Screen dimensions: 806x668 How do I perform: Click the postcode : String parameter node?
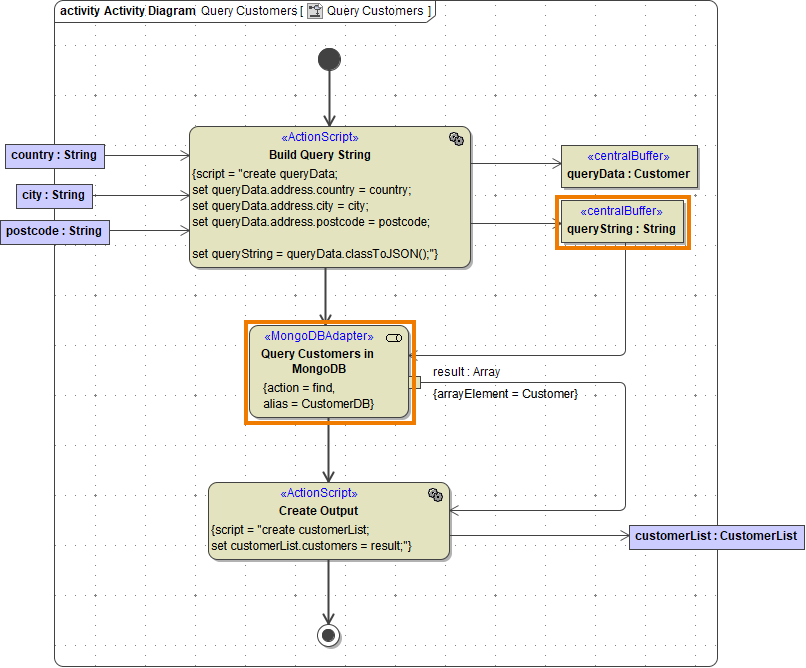point(55,231)
